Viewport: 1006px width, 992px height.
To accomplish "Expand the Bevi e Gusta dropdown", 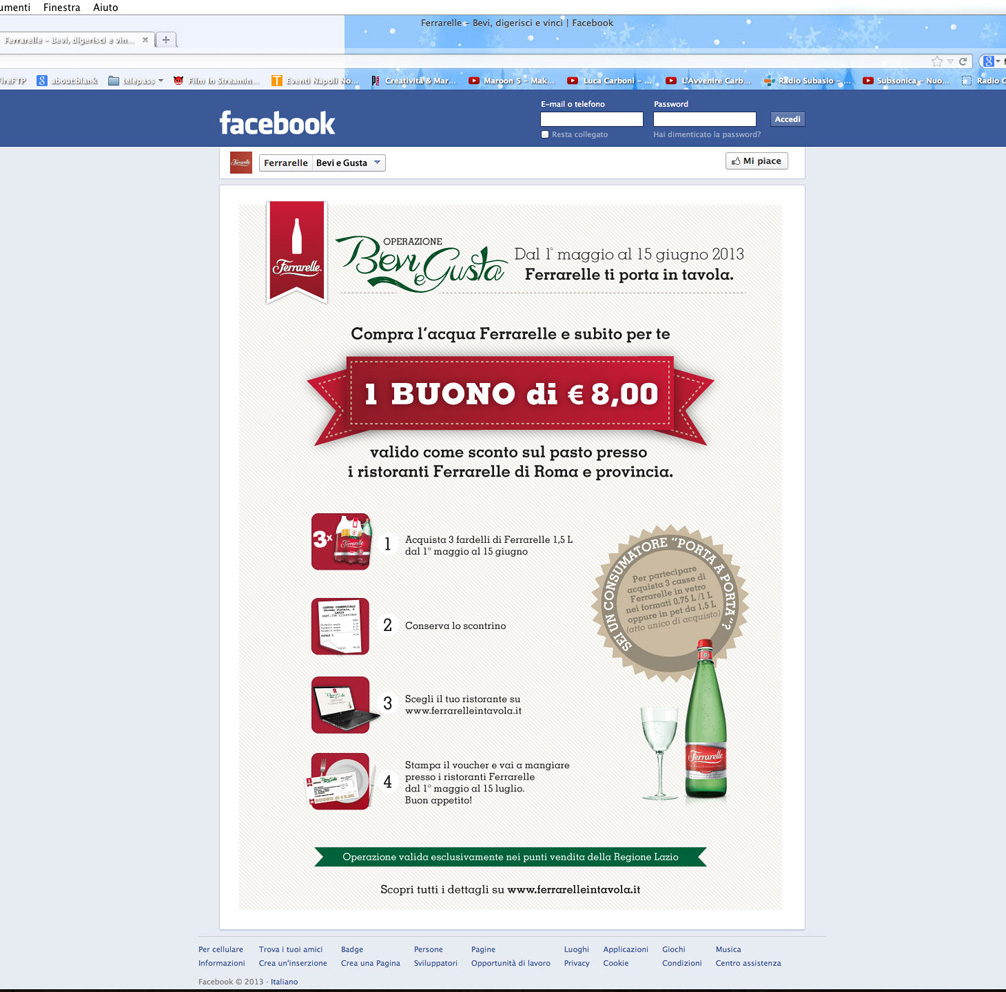I will (x=348, y=163).
